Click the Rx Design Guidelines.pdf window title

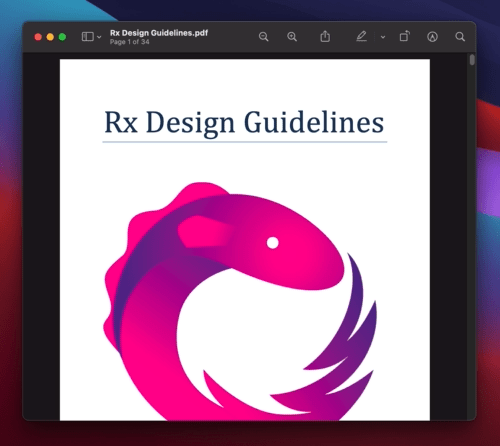(x=159, y=33)
